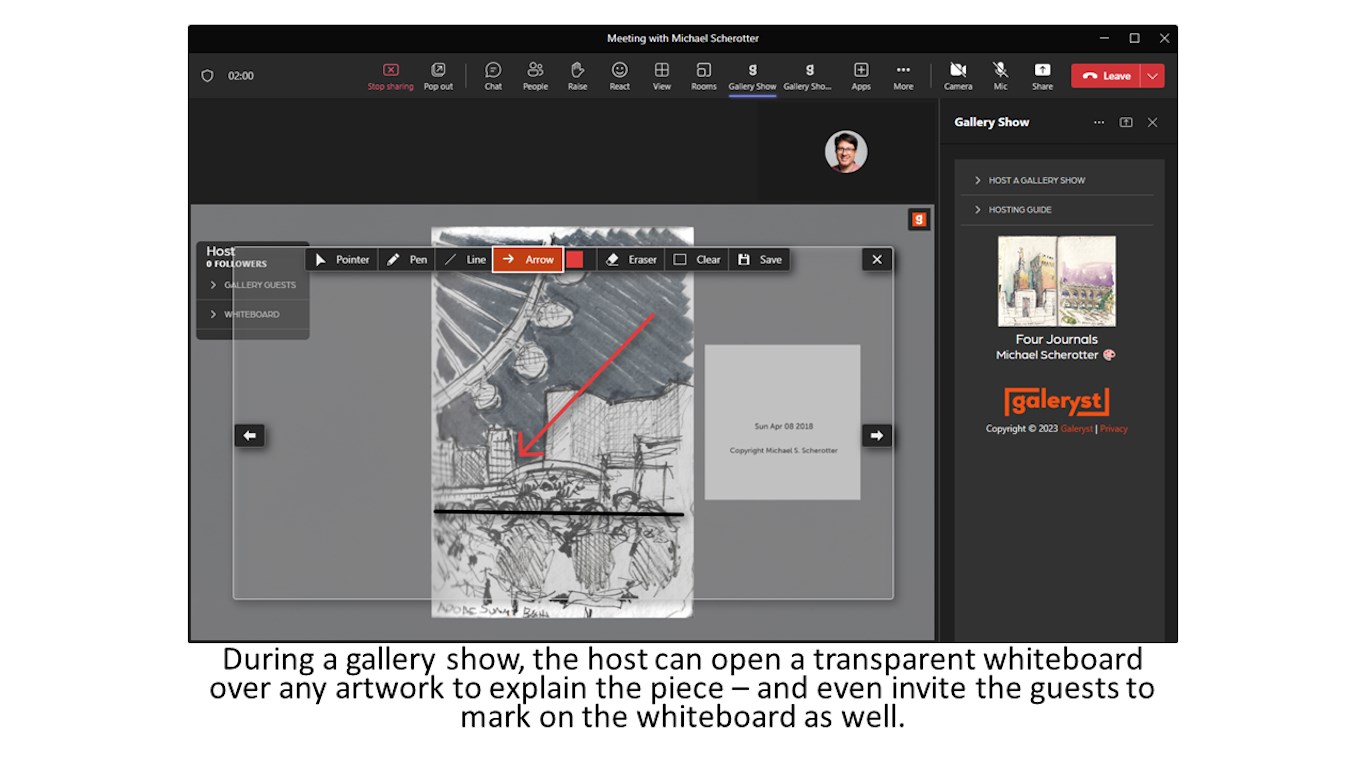Click the orange Galeryst g badge
1366x768 pixels.
point(919,219)
